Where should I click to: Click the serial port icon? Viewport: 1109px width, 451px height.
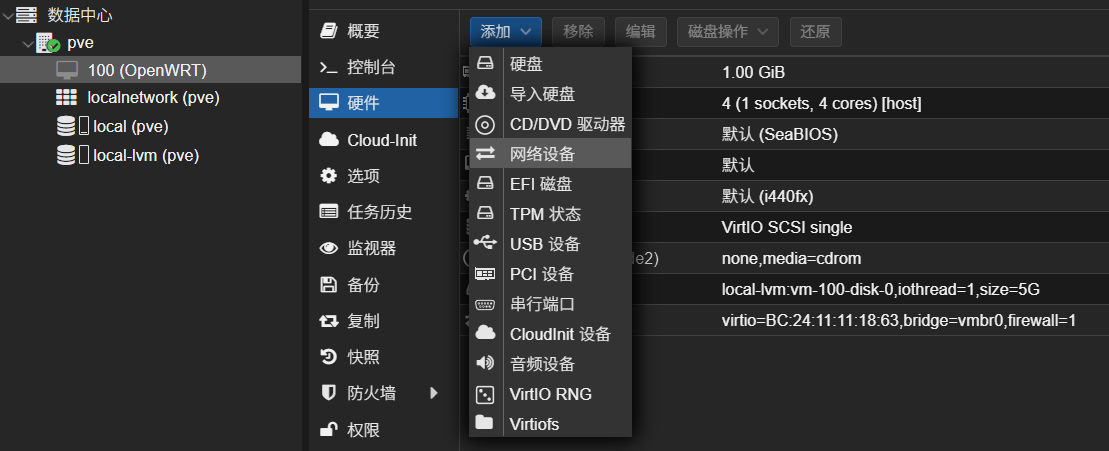(485, 304)
